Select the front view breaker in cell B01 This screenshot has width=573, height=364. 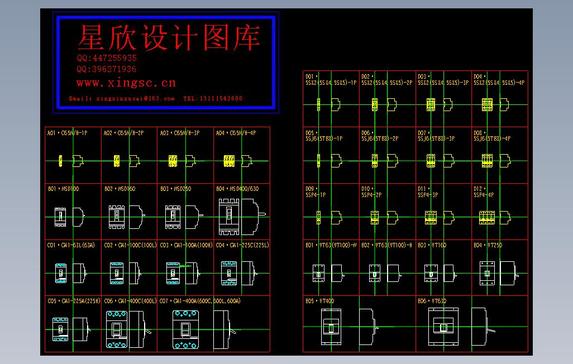pos(60,217)
